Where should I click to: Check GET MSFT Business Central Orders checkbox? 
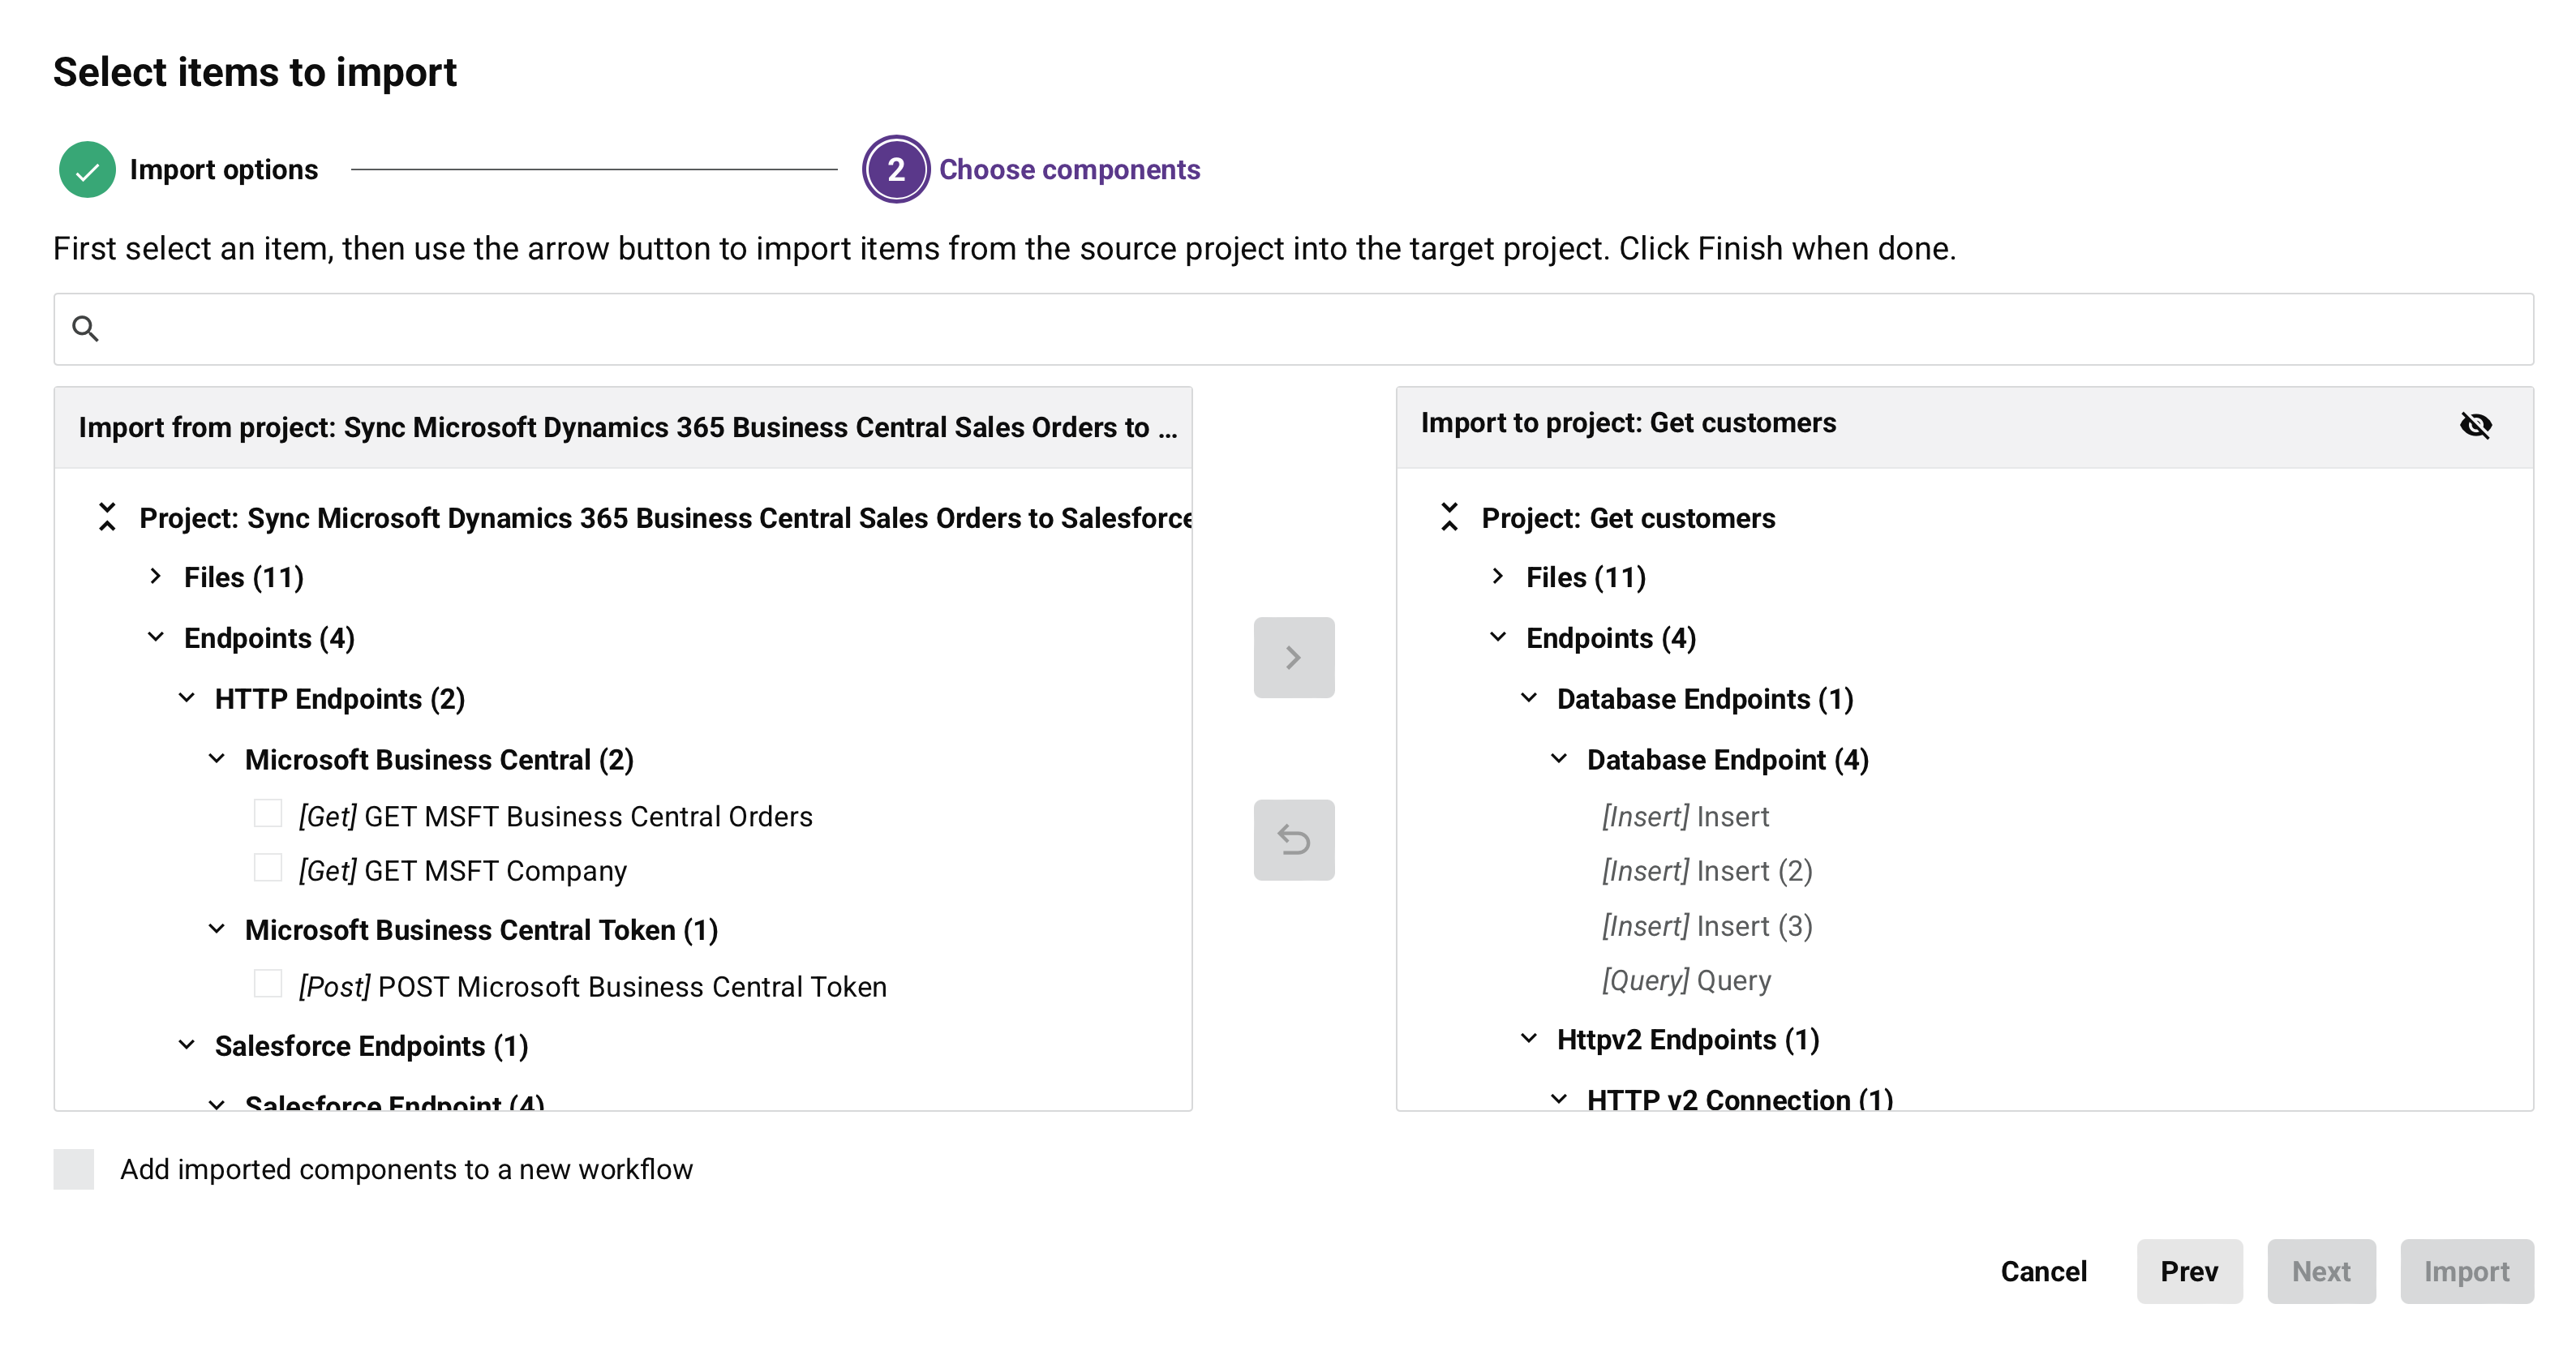(267, 814)
